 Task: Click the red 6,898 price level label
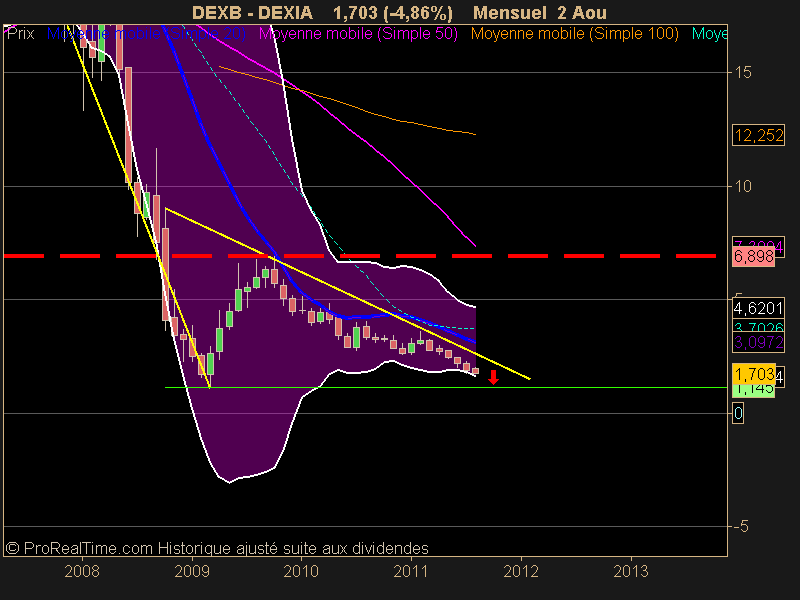[754, 256]
